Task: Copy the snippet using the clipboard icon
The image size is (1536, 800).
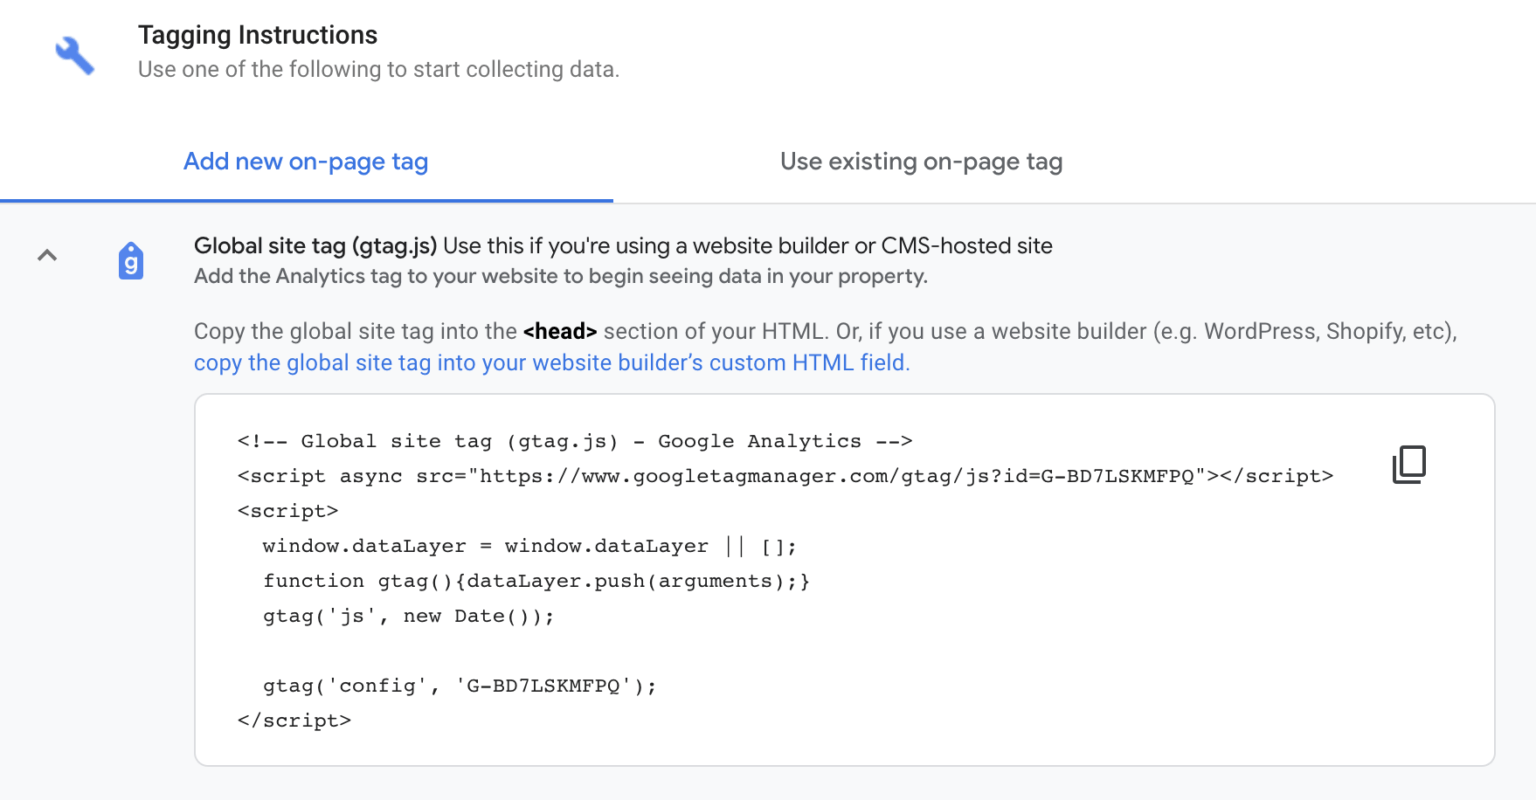Action: tap(1409, 464)
